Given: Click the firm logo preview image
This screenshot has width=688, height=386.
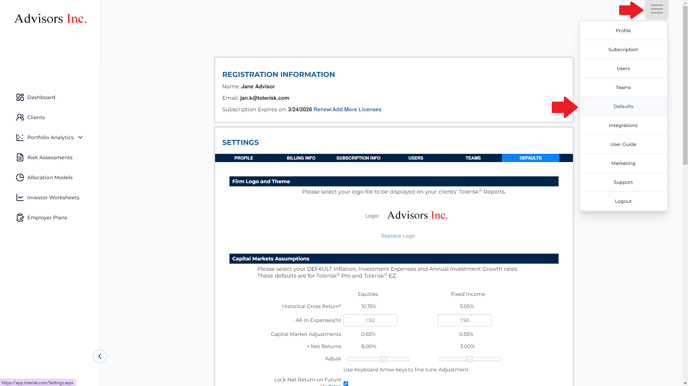Looking at the screenshot, I should (x=417, y=215).
